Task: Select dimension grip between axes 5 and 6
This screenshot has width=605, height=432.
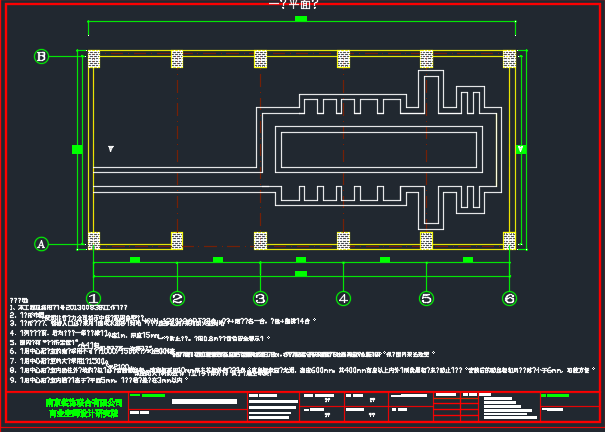Action: pos(468,260)
